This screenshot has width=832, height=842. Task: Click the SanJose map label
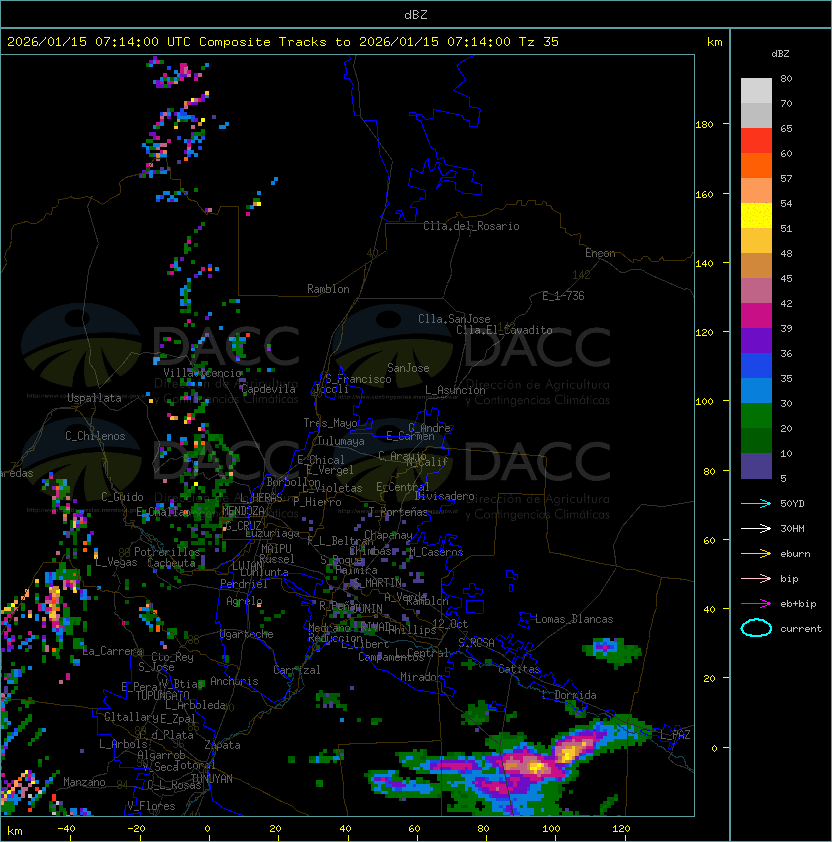click(408, 368)
